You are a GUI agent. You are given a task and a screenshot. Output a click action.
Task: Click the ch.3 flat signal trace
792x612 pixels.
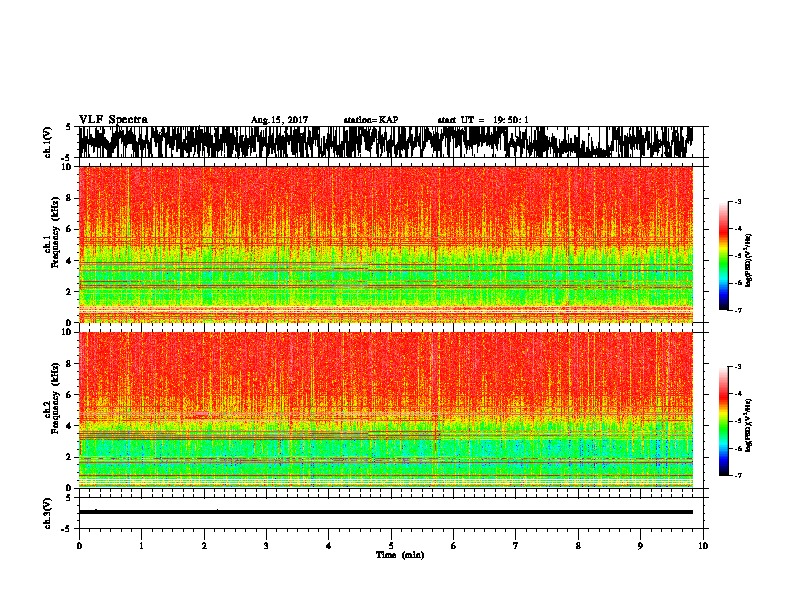(386, 512)
